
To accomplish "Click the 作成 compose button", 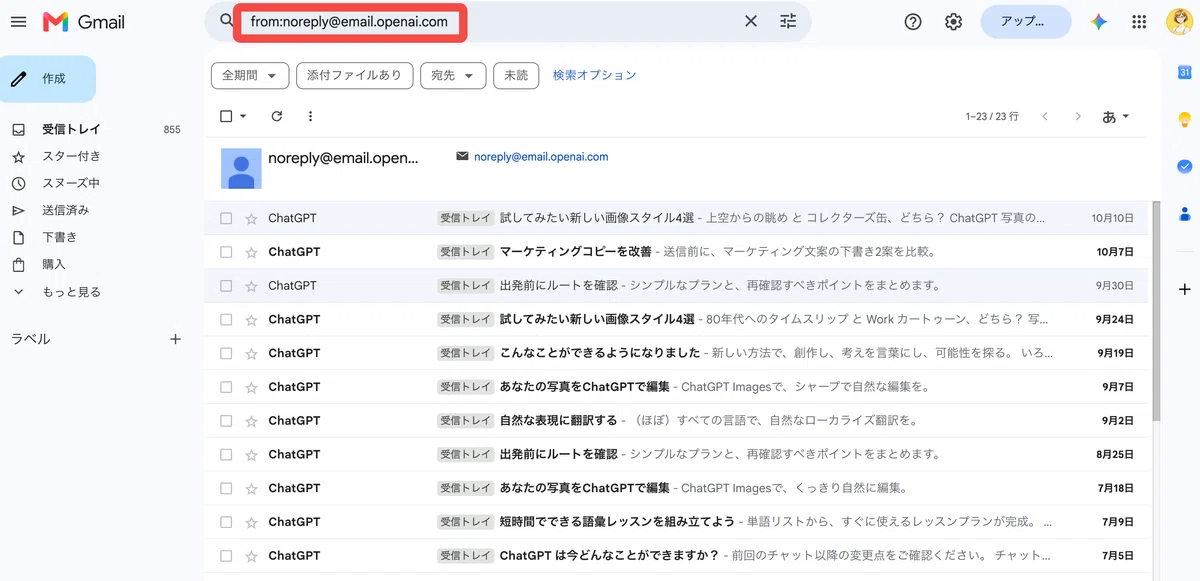I will point(48,79).
